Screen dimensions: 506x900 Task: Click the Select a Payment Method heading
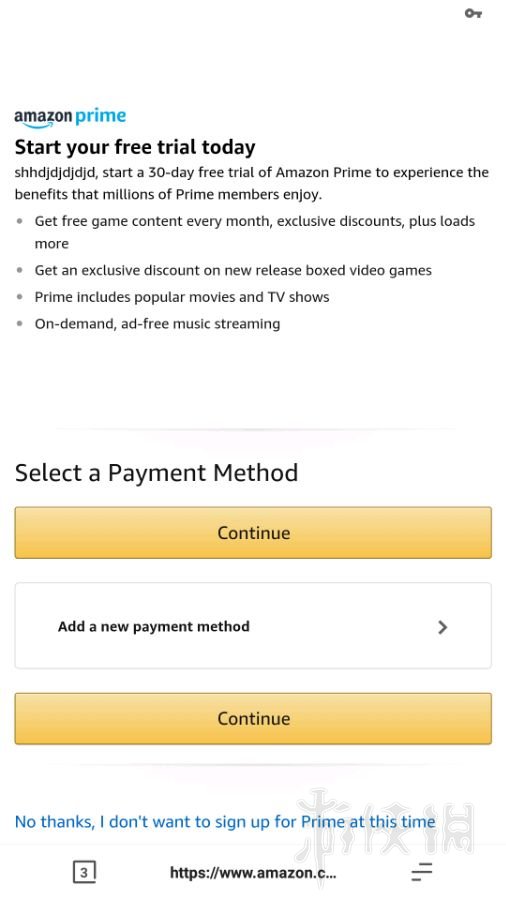(x=157, y=473)
